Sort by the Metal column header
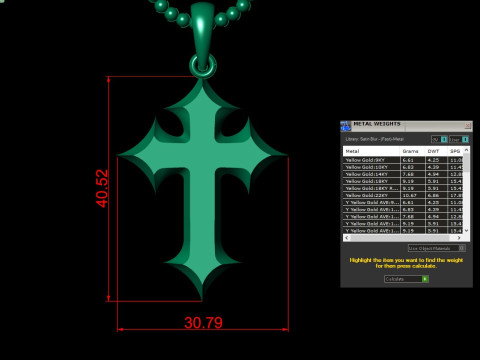The width and height of the screenshot is (480, 360). point(371,151)
